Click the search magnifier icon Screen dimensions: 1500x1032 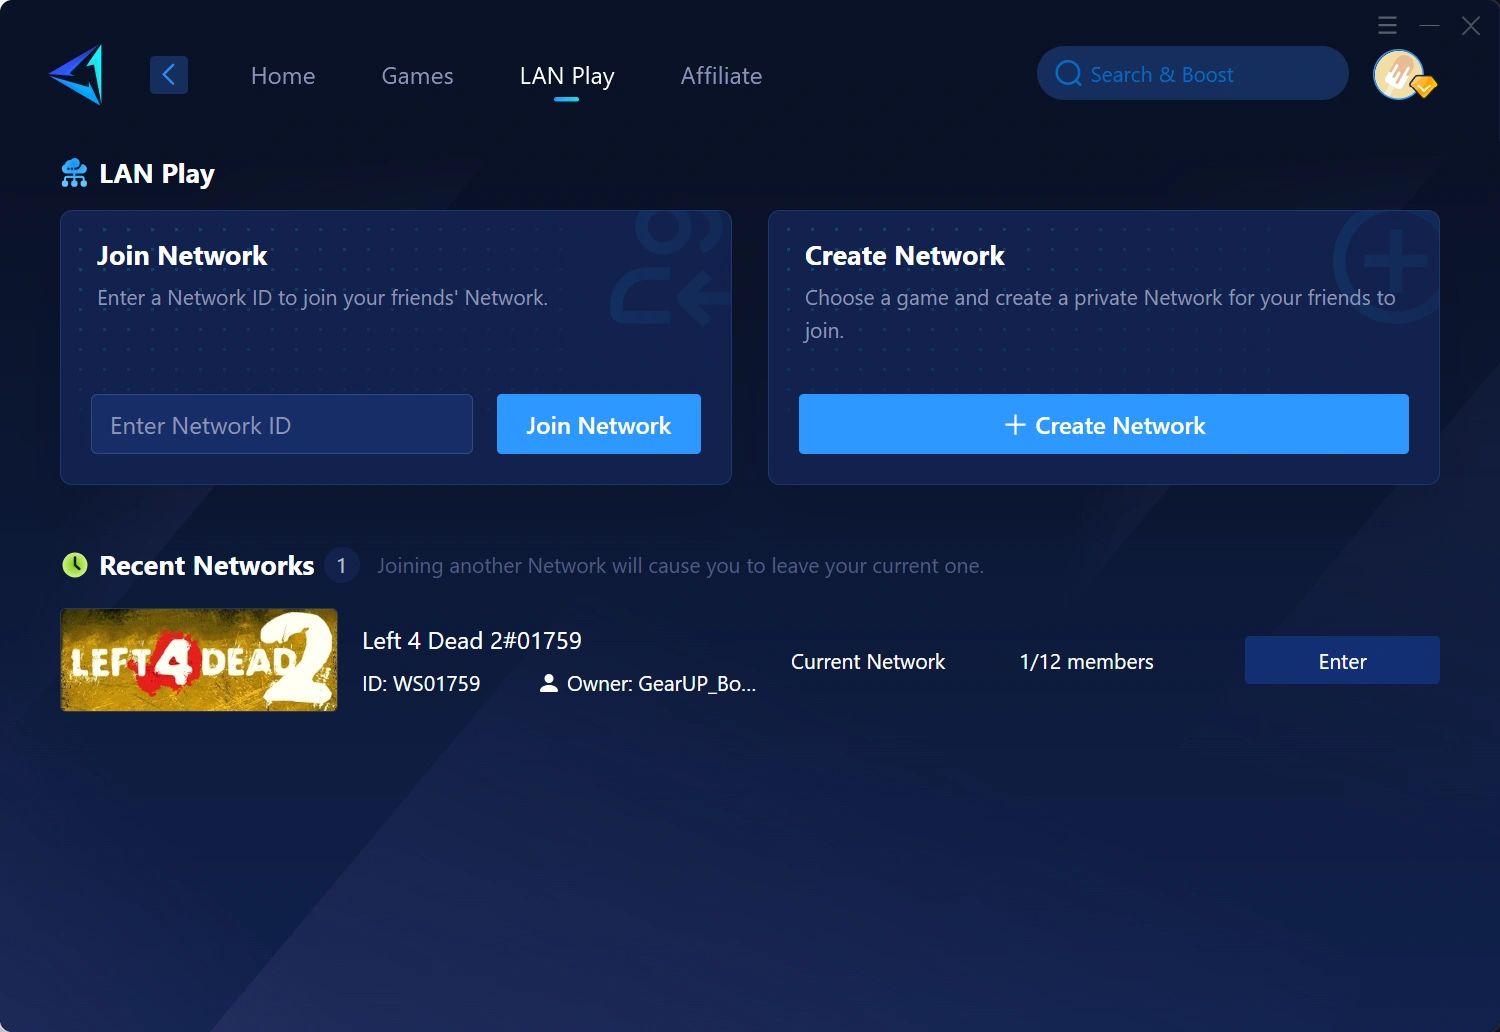pyautogui.click(x=1068, y=74)
